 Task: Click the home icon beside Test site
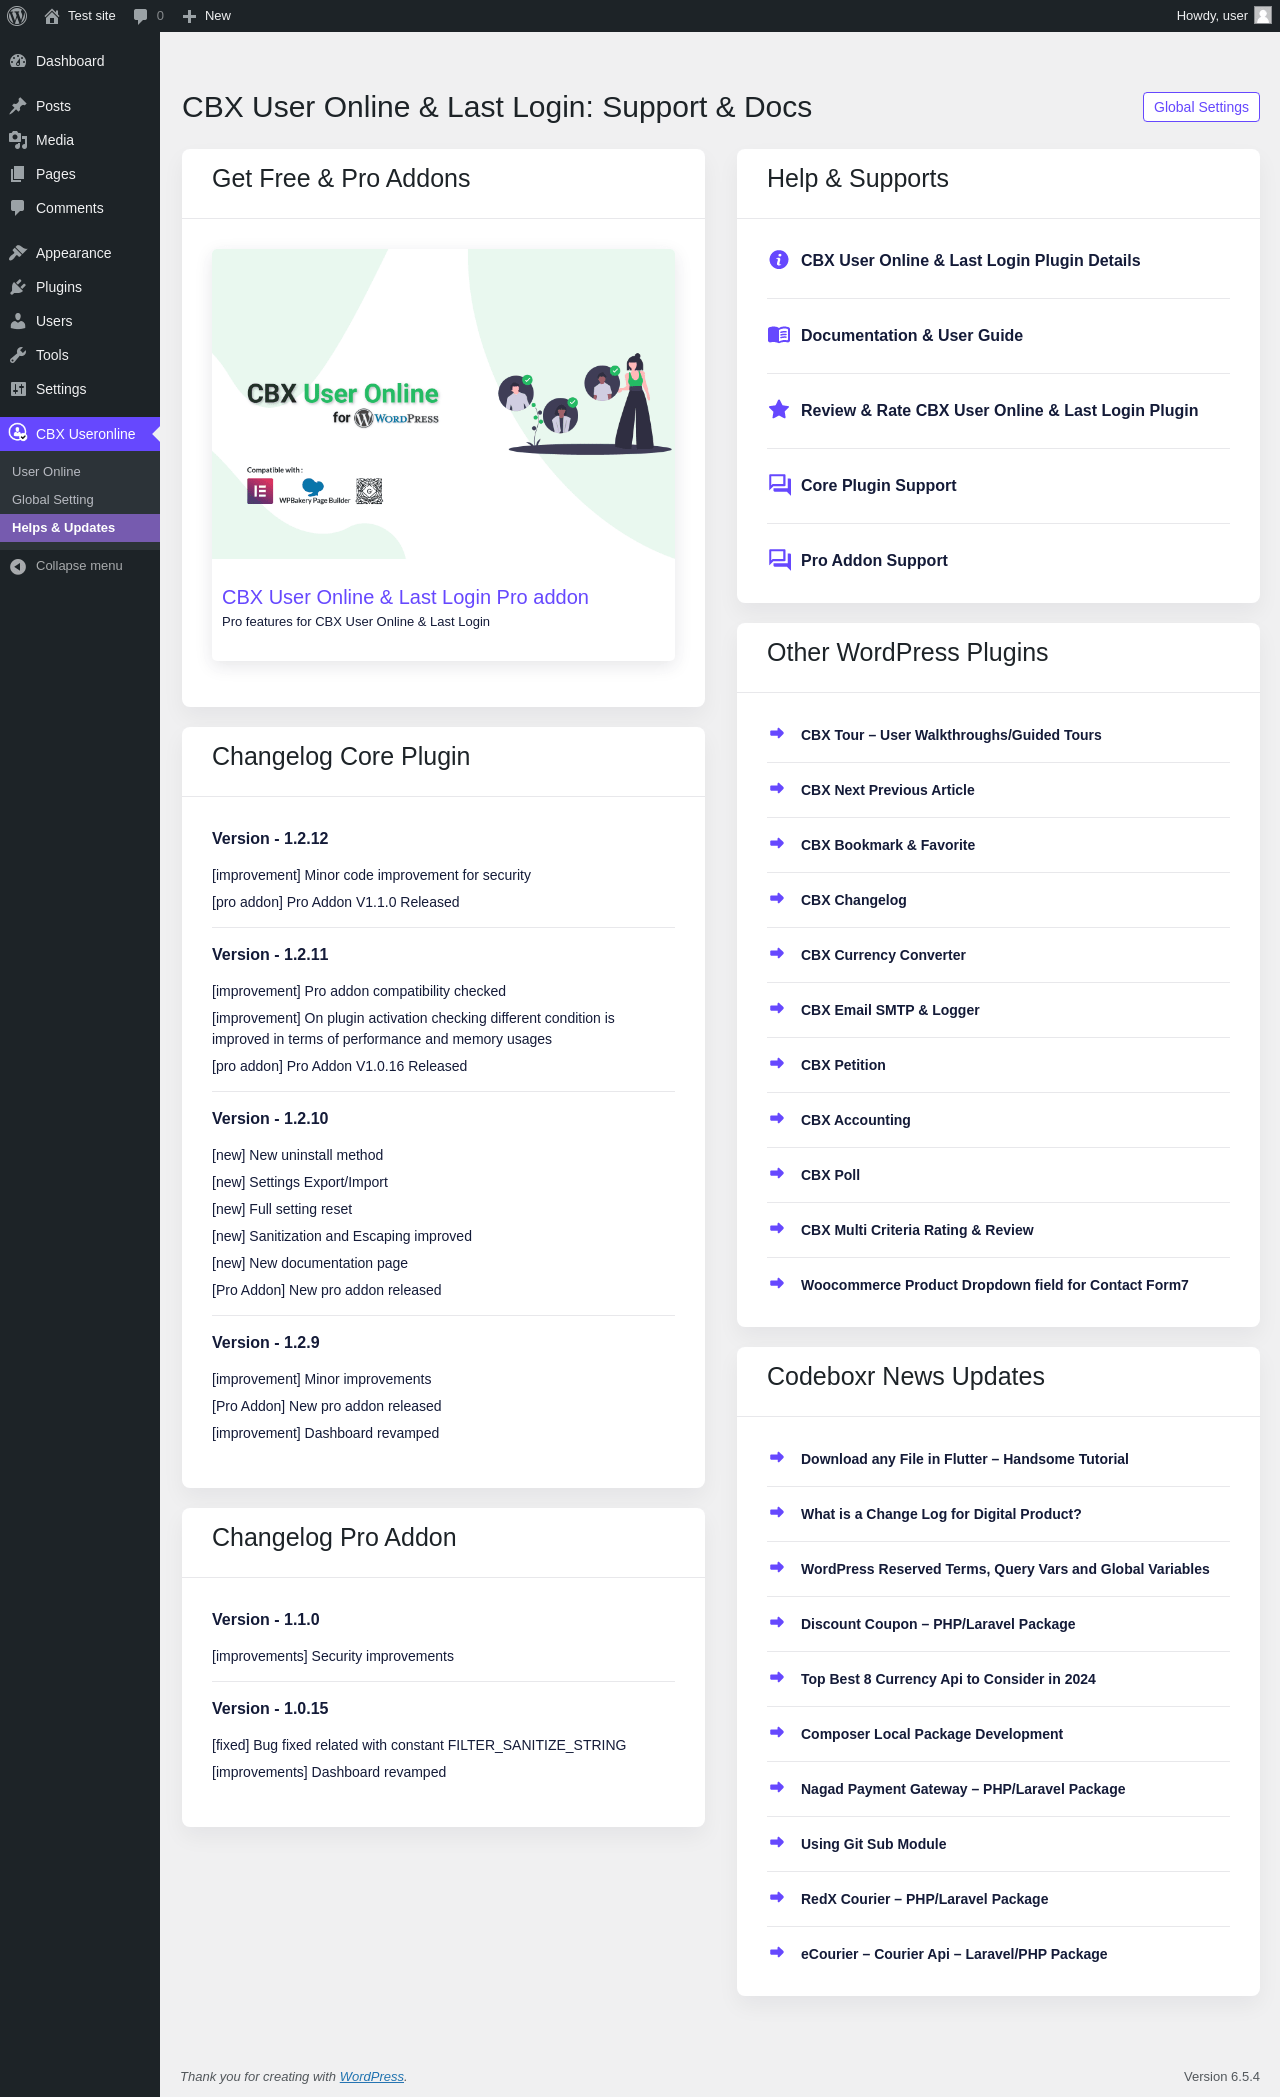coord(52,16)
